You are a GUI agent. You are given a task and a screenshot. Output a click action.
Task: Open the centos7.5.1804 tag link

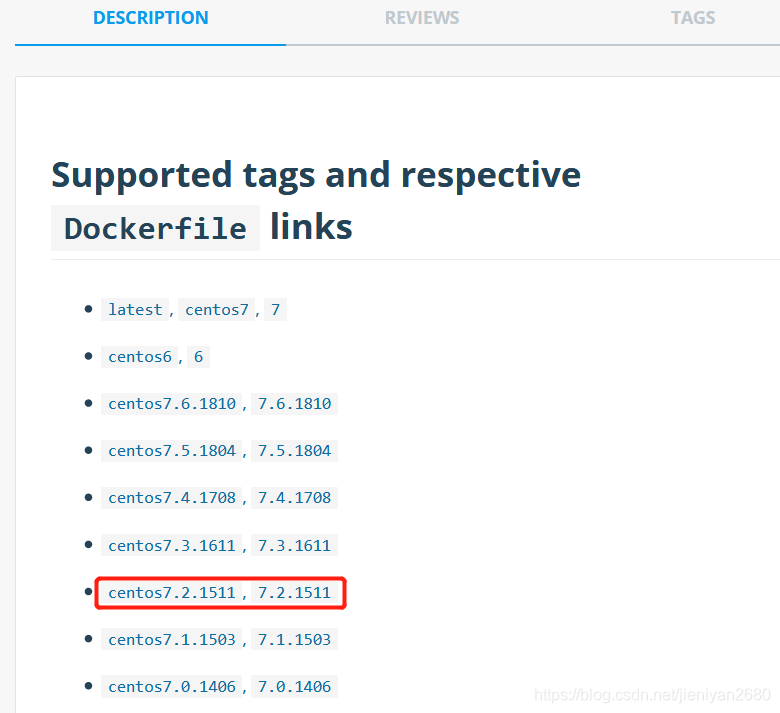point(172,451)
